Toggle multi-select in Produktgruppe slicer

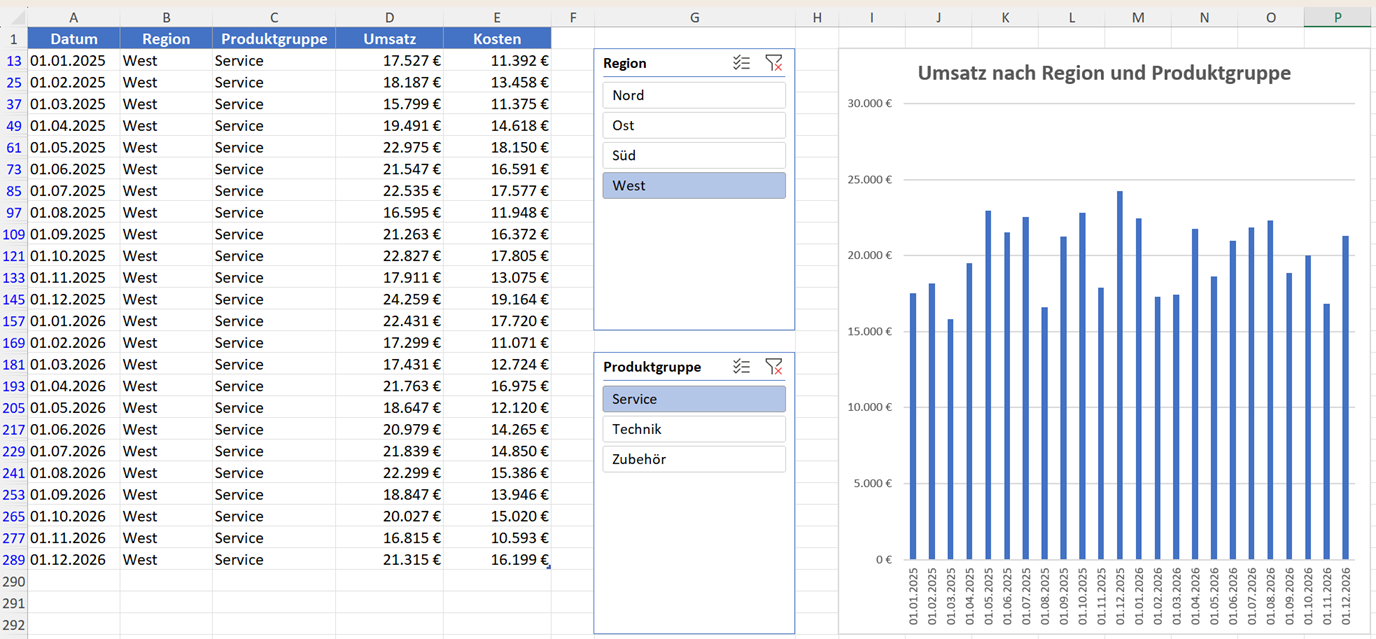741,367
